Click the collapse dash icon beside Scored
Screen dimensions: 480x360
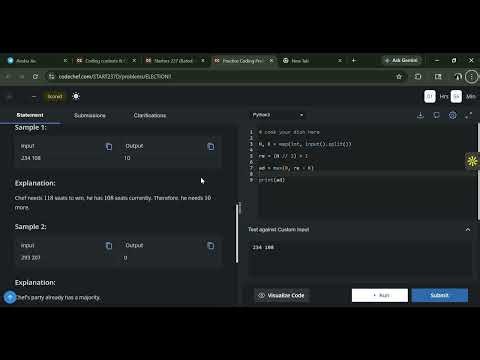[x=34, y=97]
